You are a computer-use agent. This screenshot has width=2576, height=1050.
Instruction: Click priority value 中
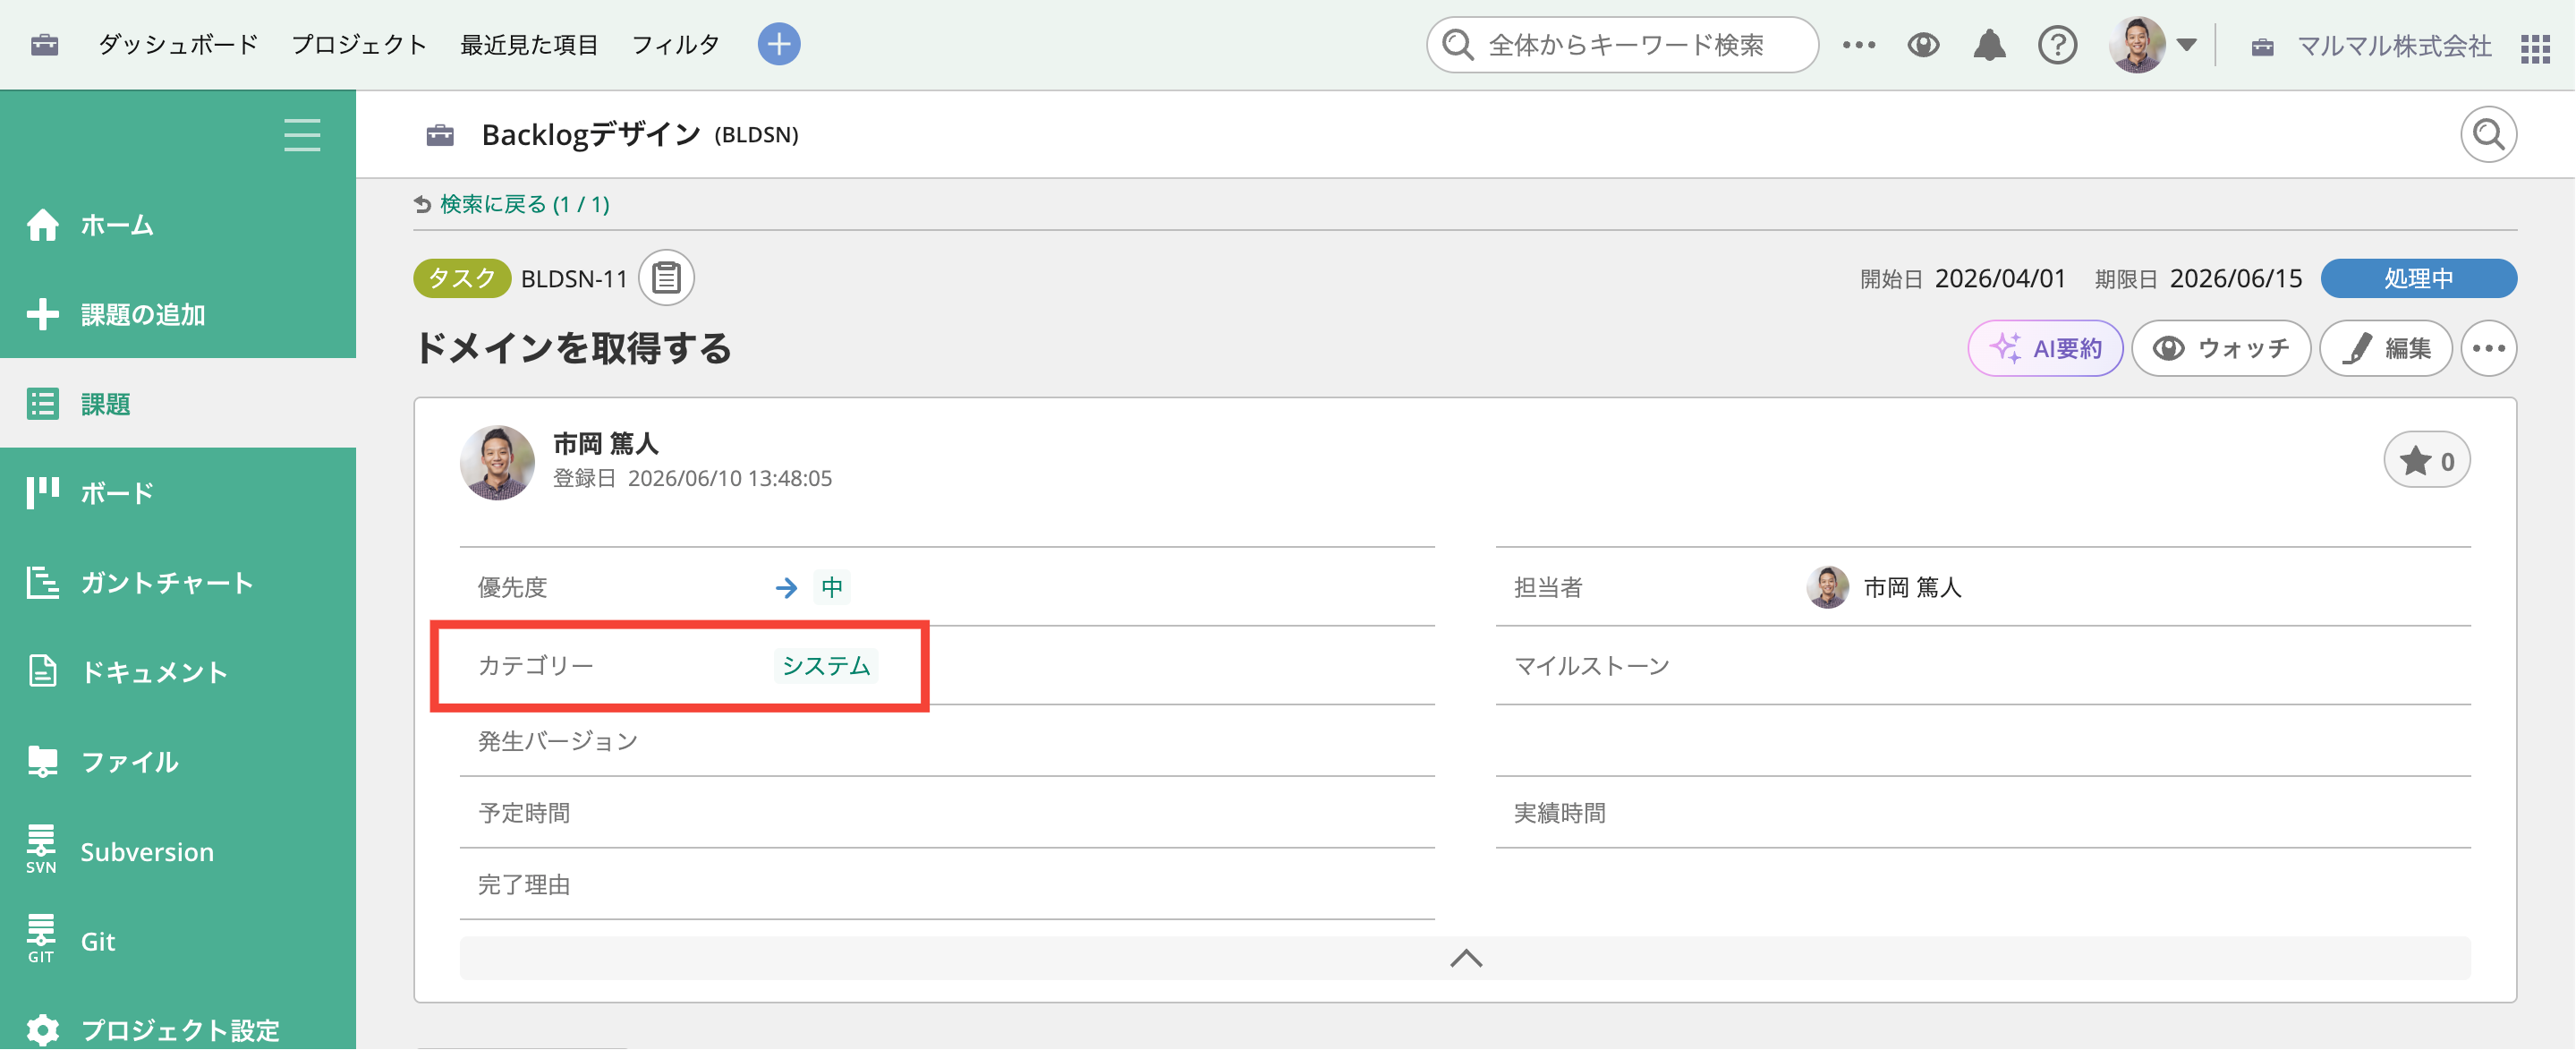tap(832, 587)
